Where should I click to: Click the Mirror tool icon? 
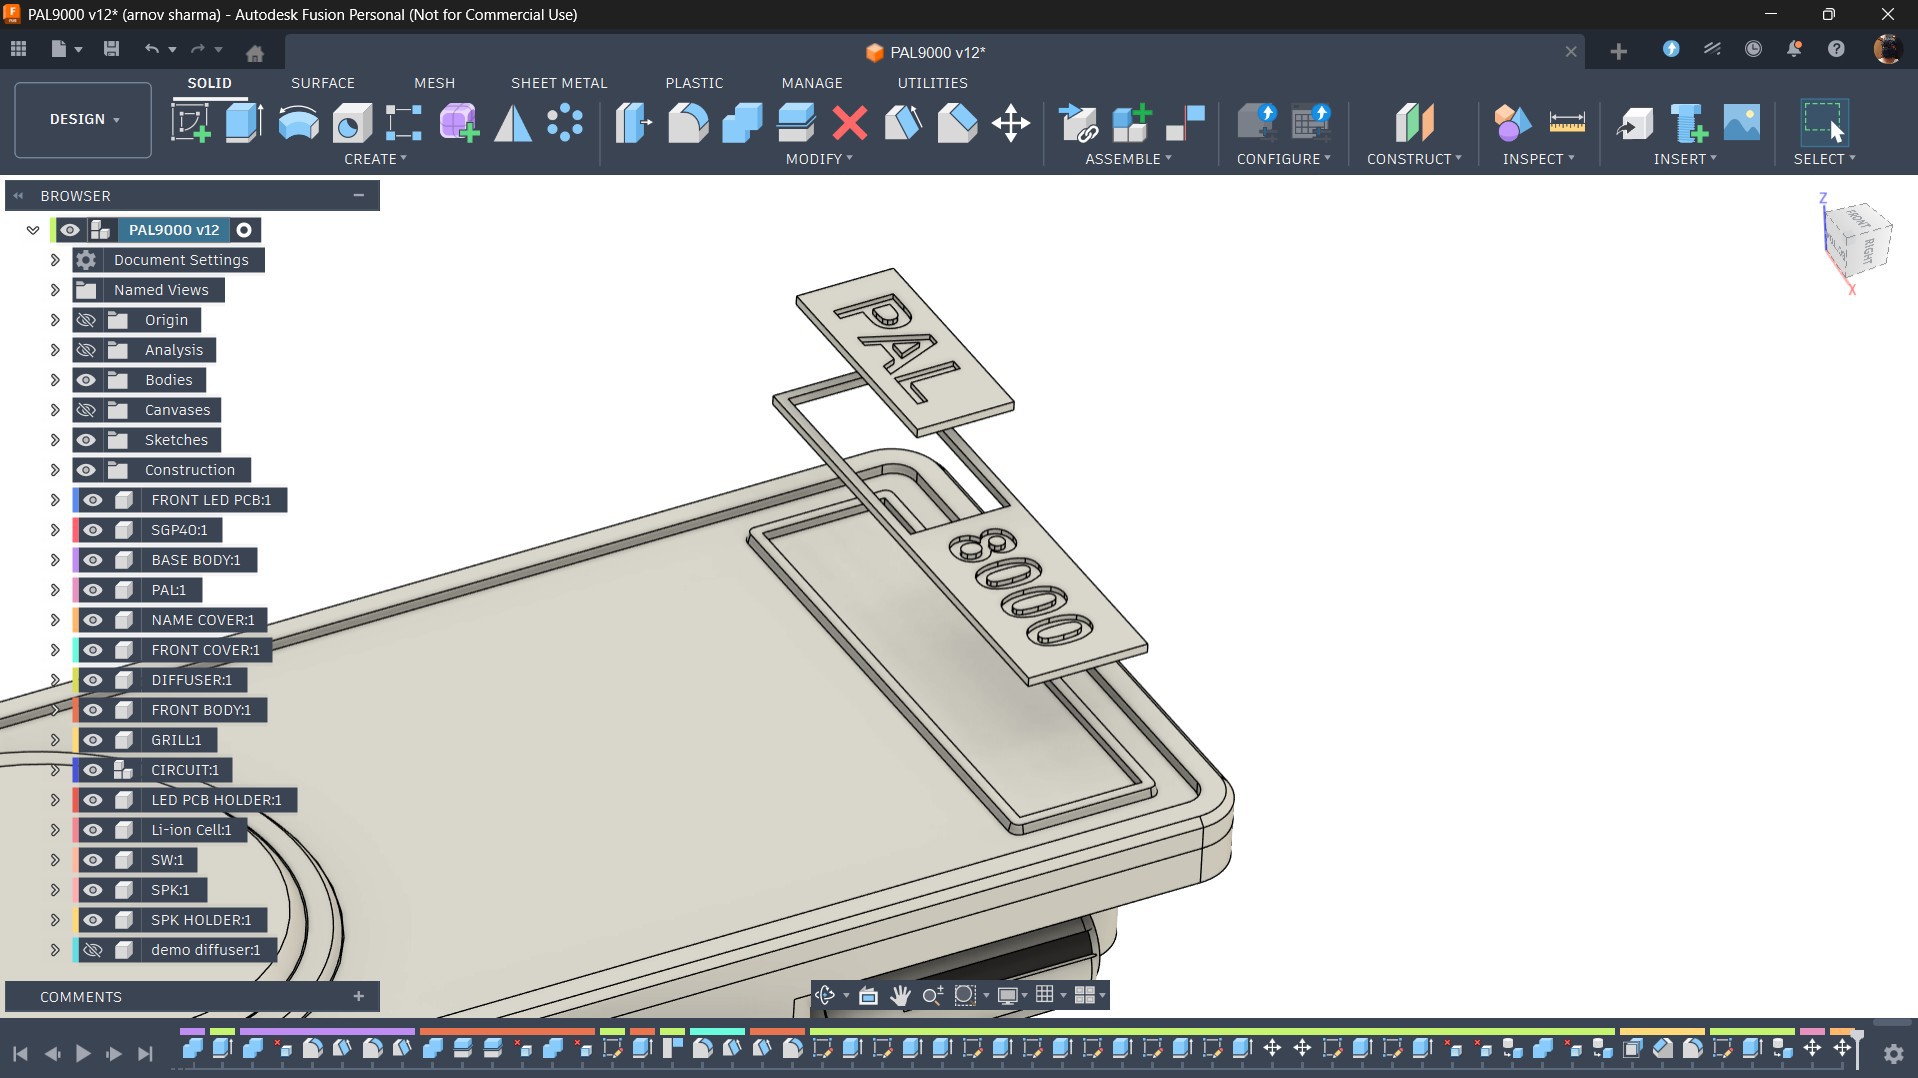(x=513, y=123)
